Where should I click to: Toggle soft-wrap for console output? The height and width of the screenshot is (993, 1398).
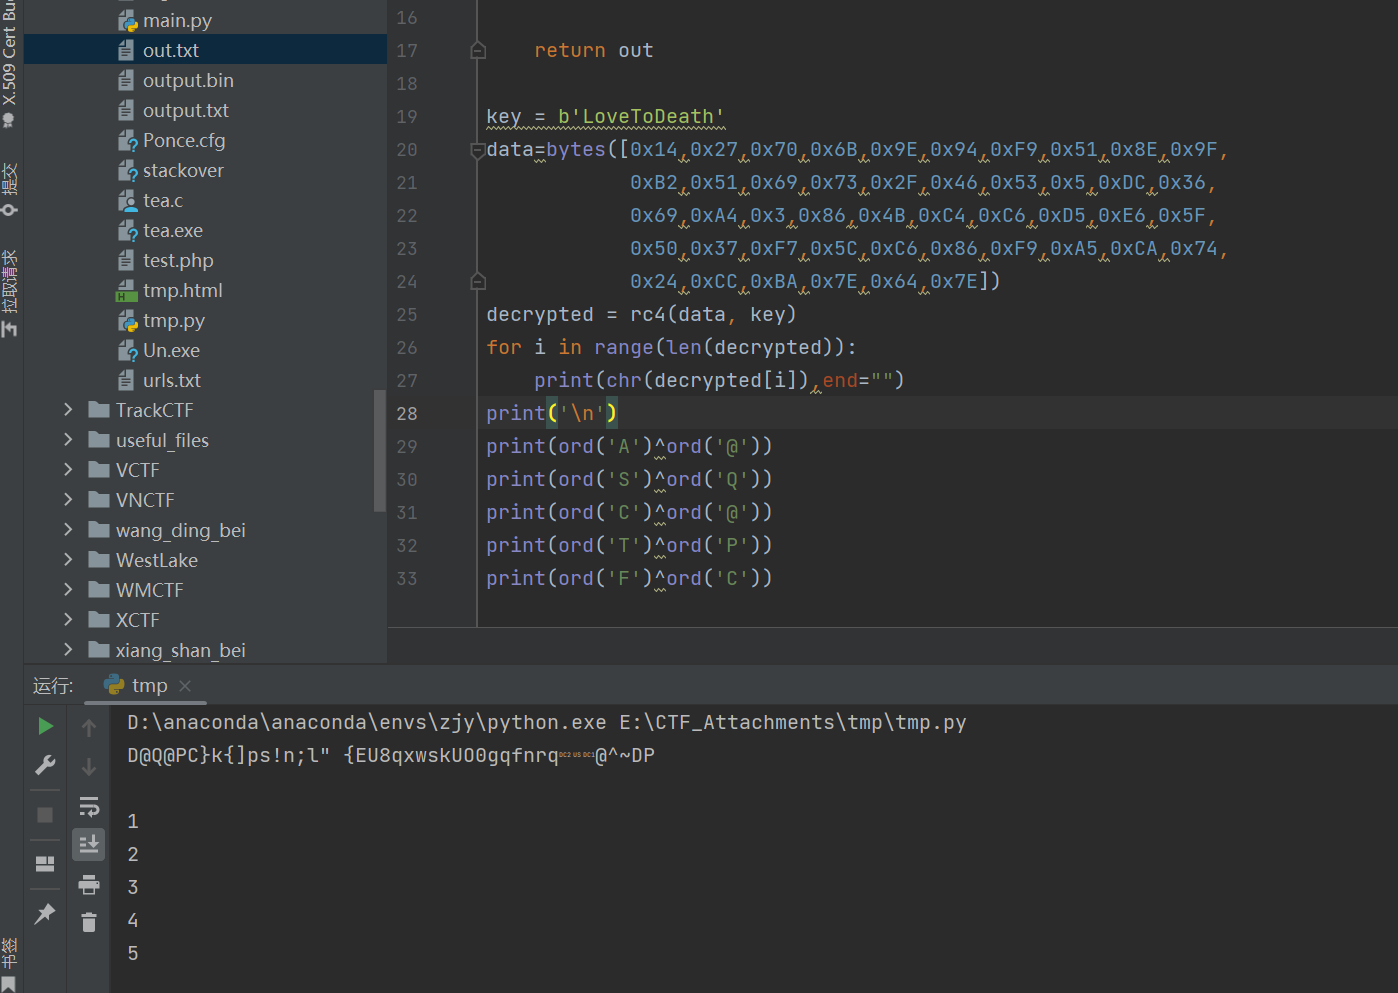tap(89, 806)
